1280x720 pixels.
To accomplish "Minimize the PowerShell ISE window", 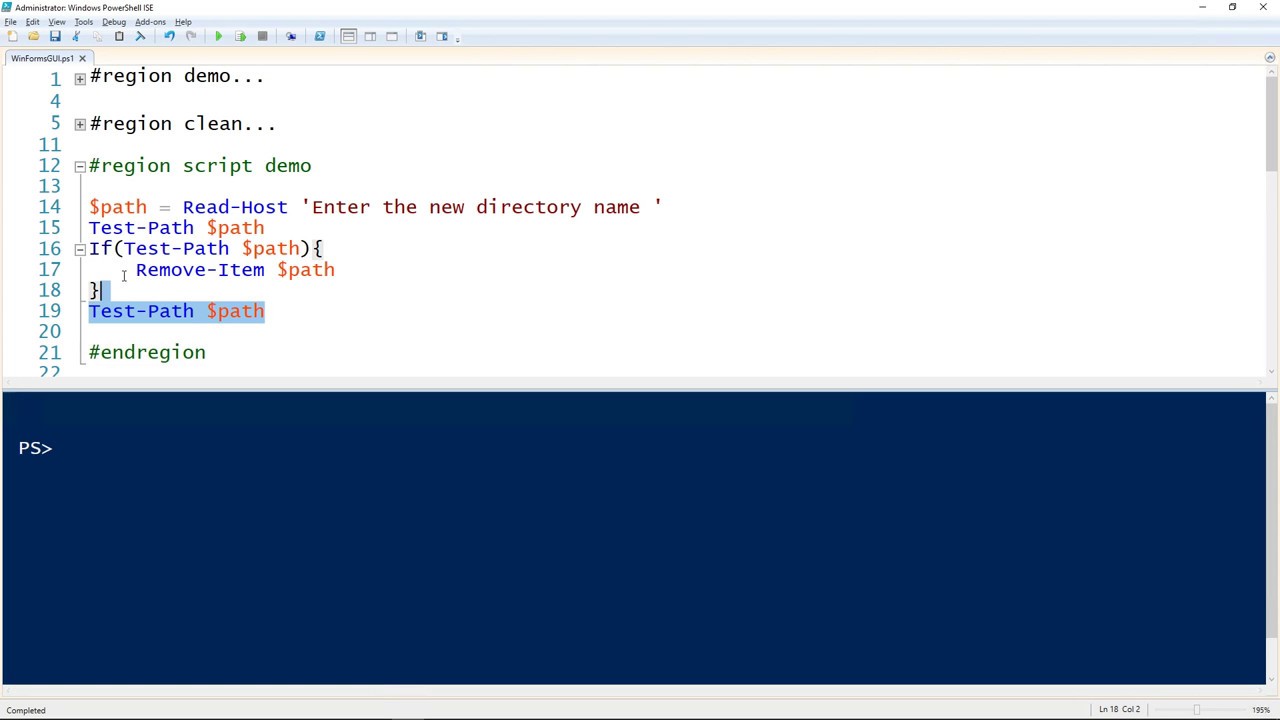I will (x=1202, y=7).
